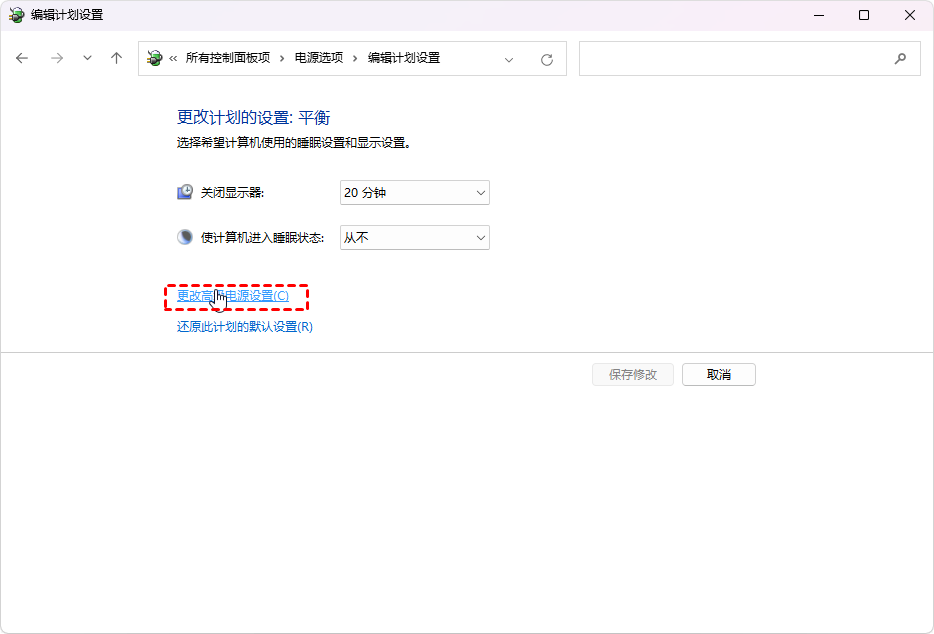Screen dimensions: 934x634
Task: Click the 保存修改 button
Action: pyautogui.click(x=633, y=374)
